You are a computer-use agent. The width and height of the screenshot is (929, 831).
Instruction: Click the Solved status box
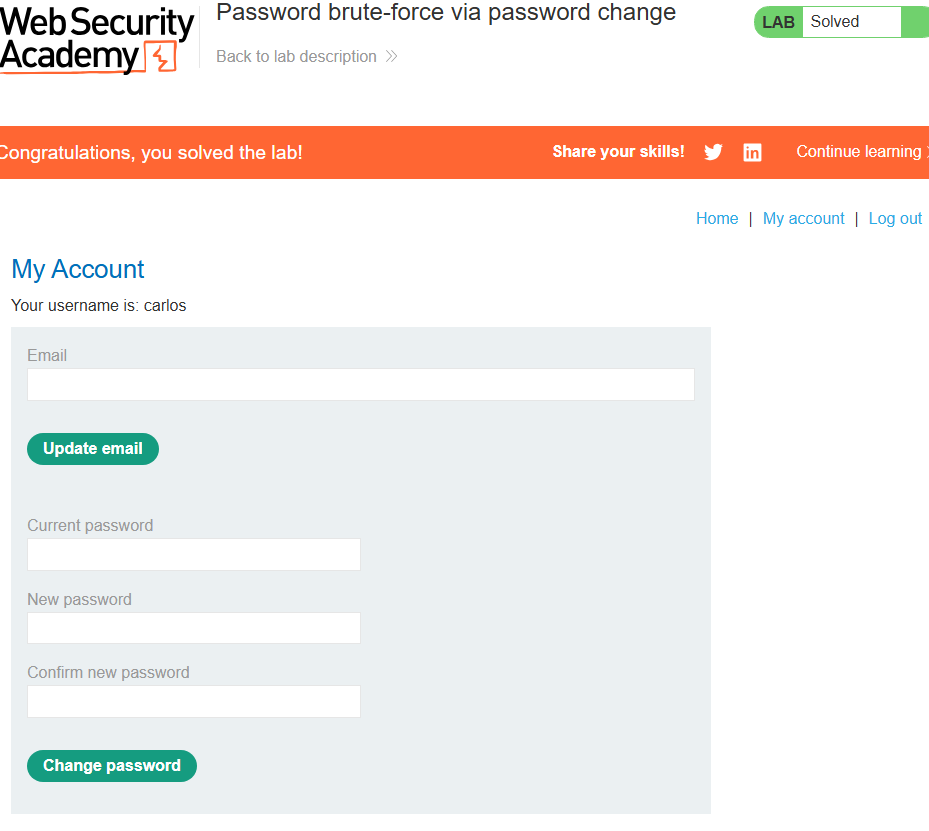(851, 22)
